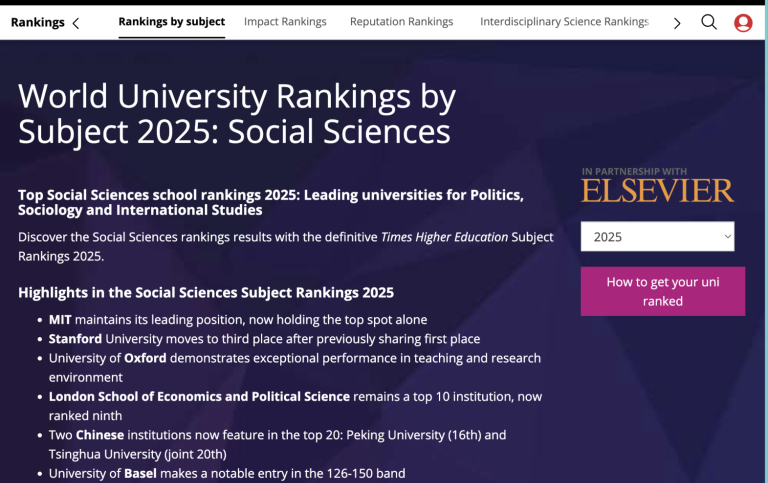Go to the Reputation Rankings tab
Viewport: 768px width, 483px height.
click(x=401, y=21)
